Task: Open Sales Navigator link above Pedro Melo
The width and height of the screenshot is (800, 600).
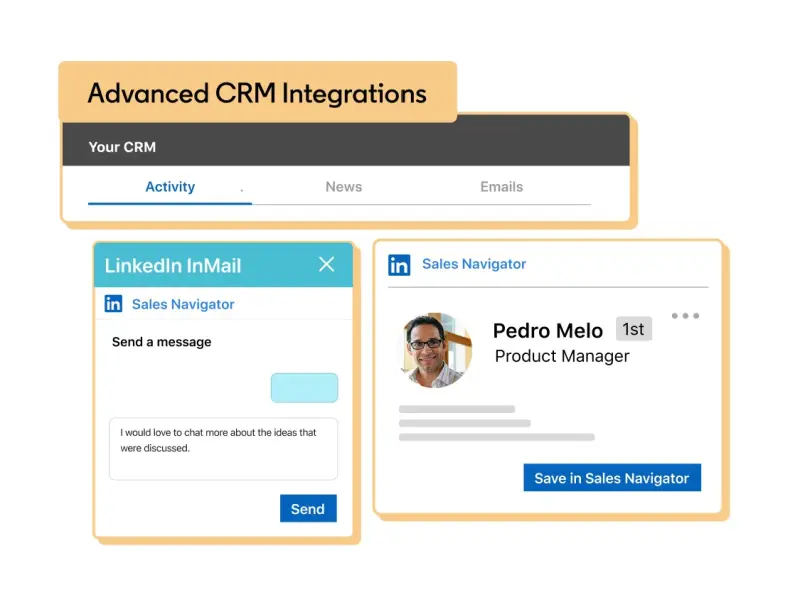Action: (473, 264)
